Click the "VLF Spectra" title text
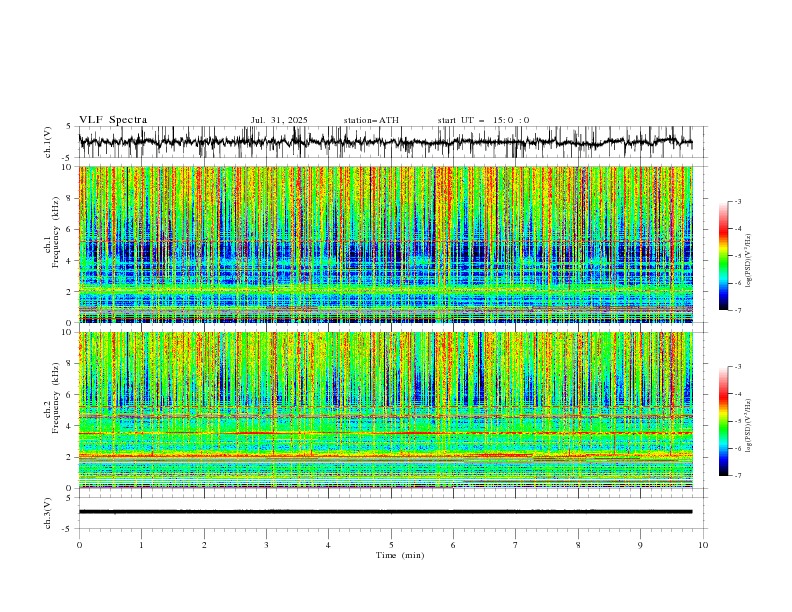792x612 pixels. [113, 120]
